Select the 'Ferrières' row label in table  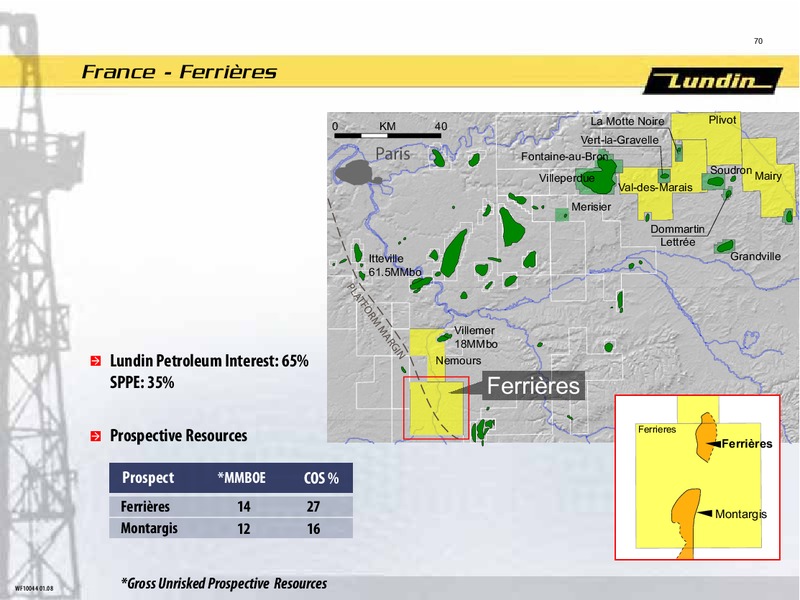point(145,507)
